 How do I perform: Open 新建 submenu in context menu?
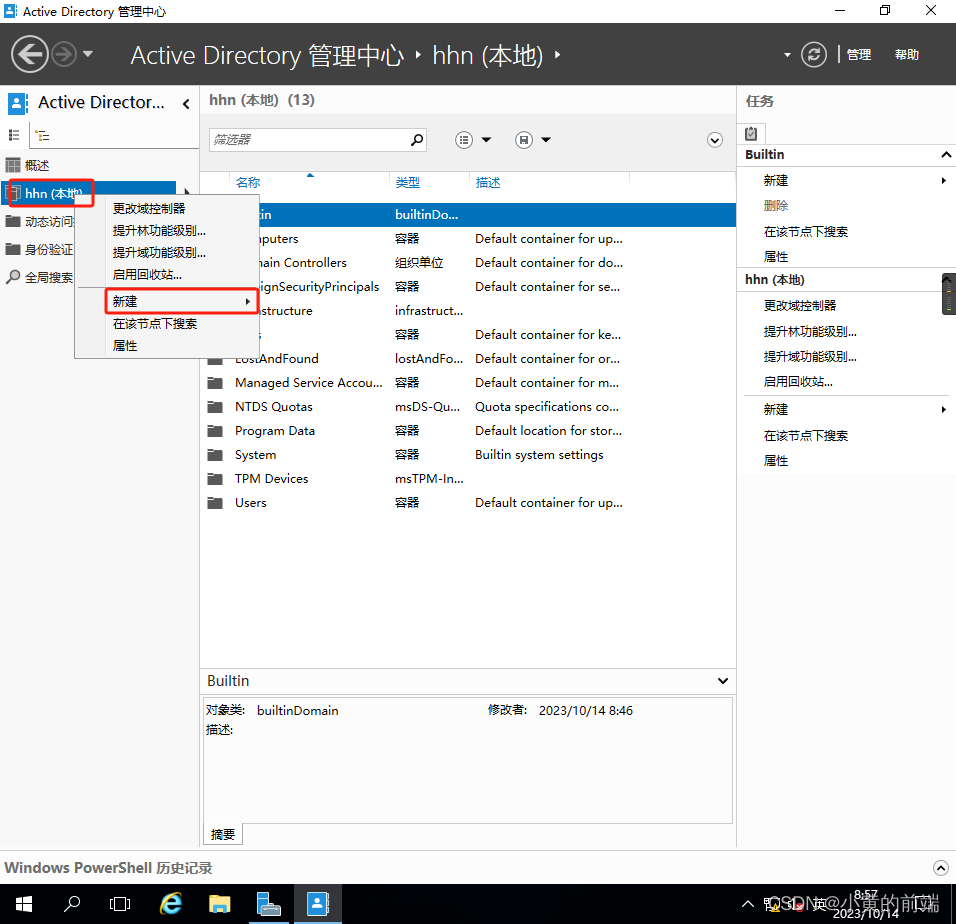click(182, 301)
